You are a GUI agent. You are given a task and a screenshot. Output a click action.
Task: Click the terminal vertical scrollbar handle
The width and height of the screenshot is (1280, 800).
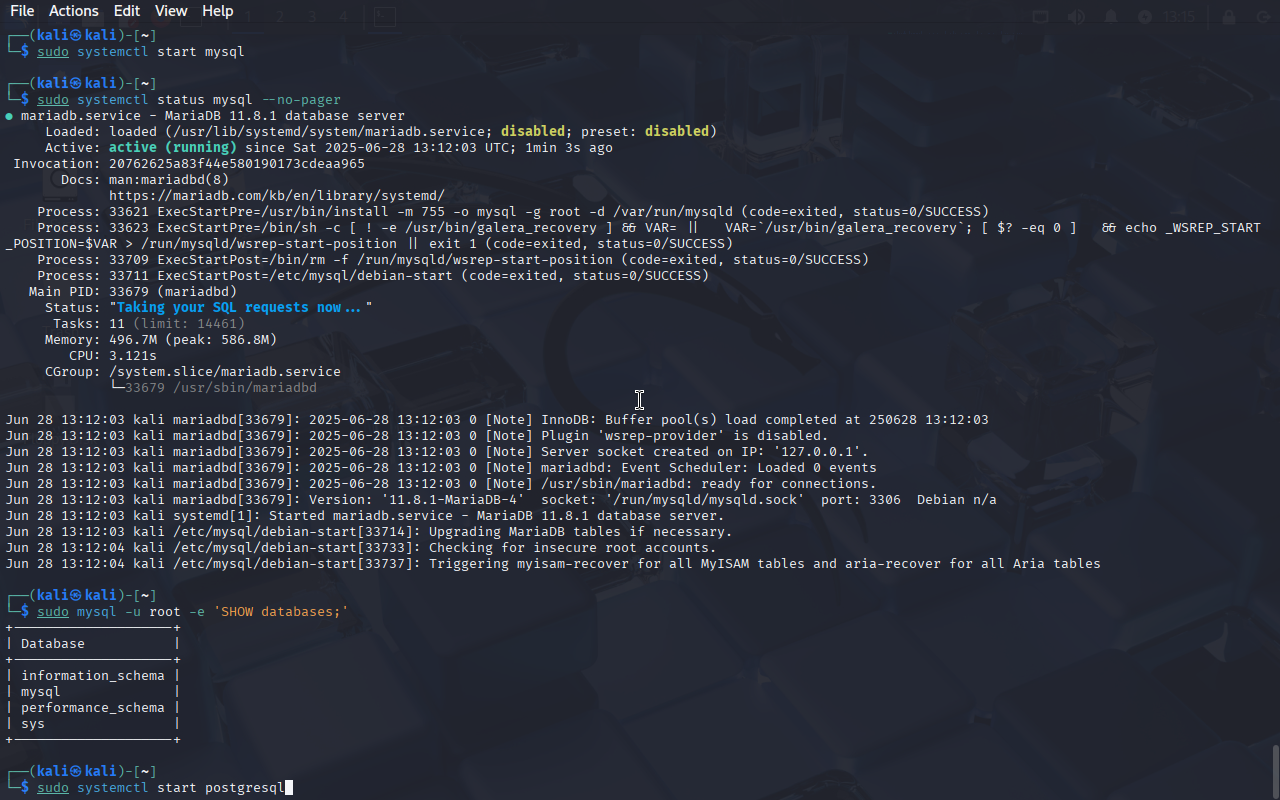click(1275, 770)
